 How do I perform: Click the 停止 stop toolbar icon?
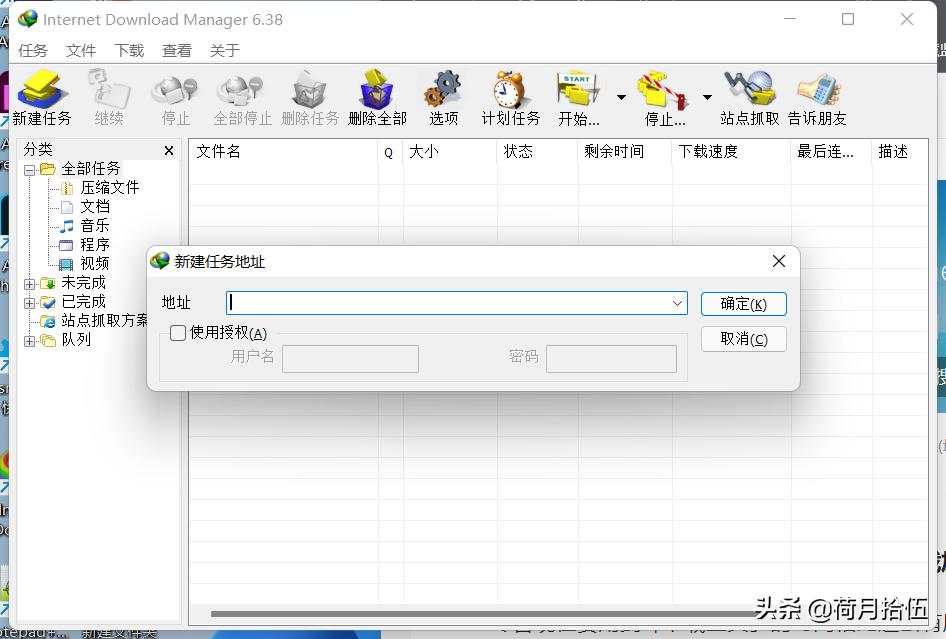tap(176, 97)
